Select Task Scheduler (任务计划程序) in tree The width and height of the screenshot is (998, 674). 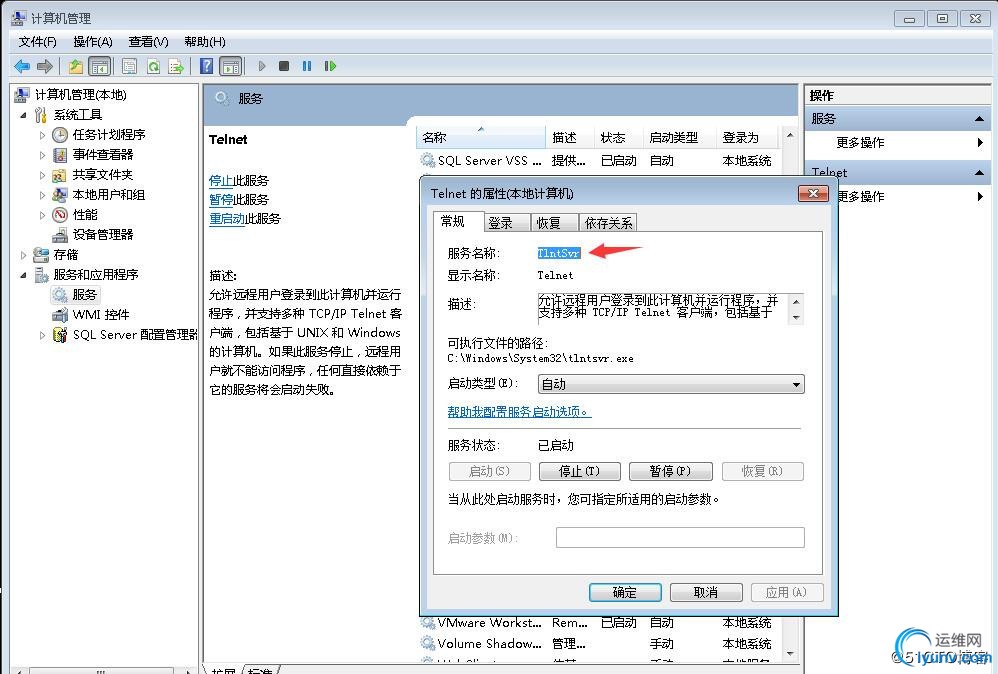coord(109,134)
